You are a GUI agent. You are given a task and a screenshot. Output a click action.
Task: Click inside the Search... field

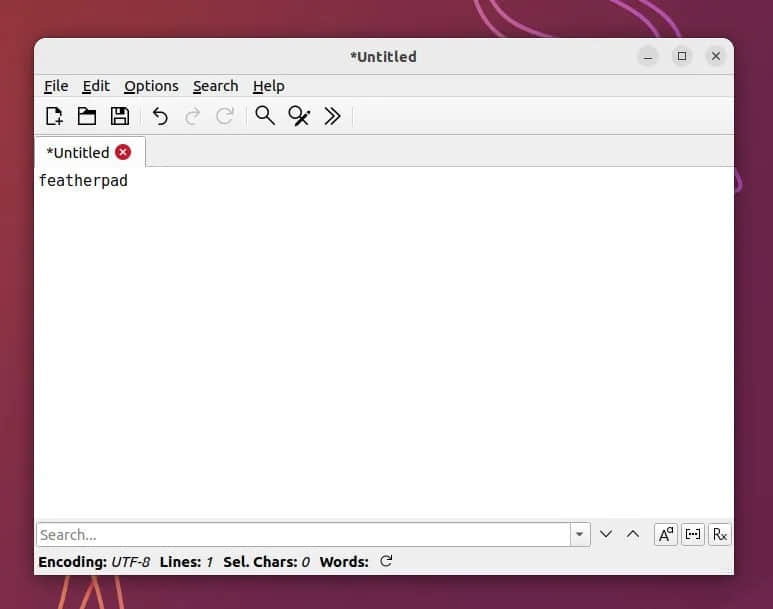304,535
